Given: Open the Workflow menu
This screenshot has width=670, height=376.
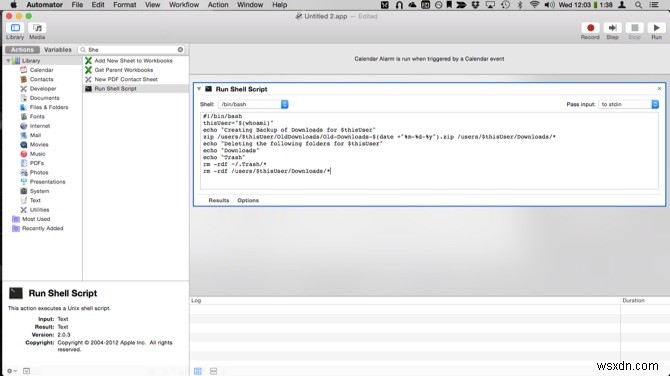Looking at the screenshot, I should (184, 5).
